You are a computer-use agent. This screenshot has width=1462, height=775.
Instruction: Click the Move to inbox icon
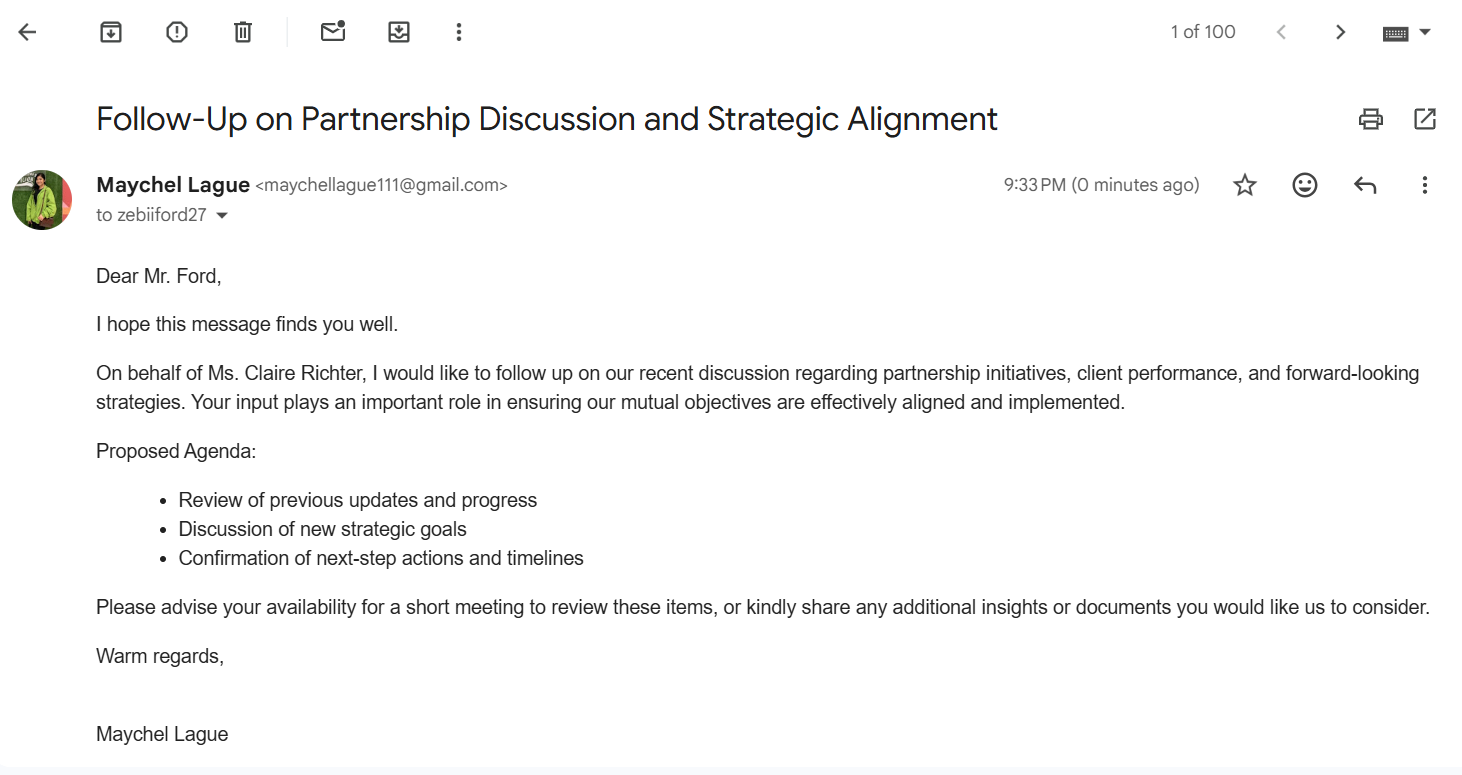point(399,32)
